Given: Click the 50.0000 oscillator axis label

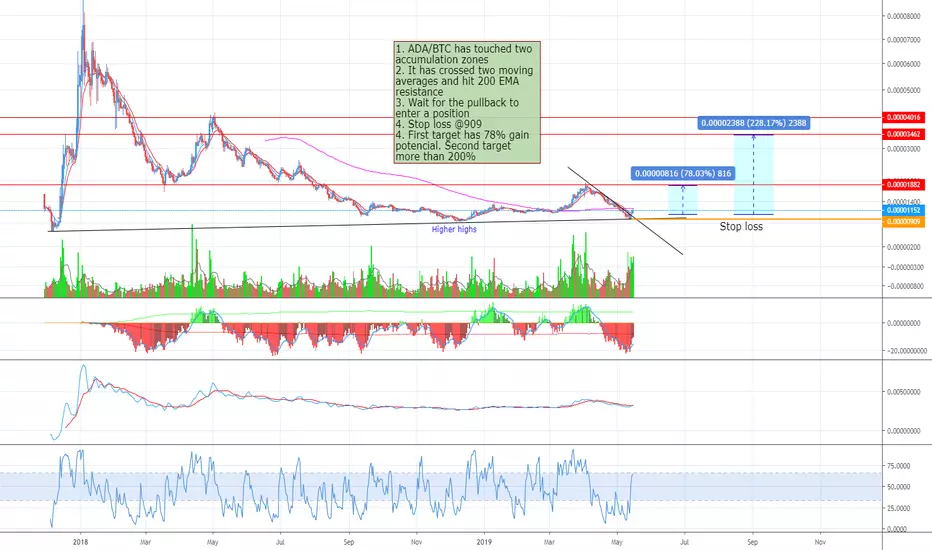Looking at the screenshot, I should tap(898, 487).
